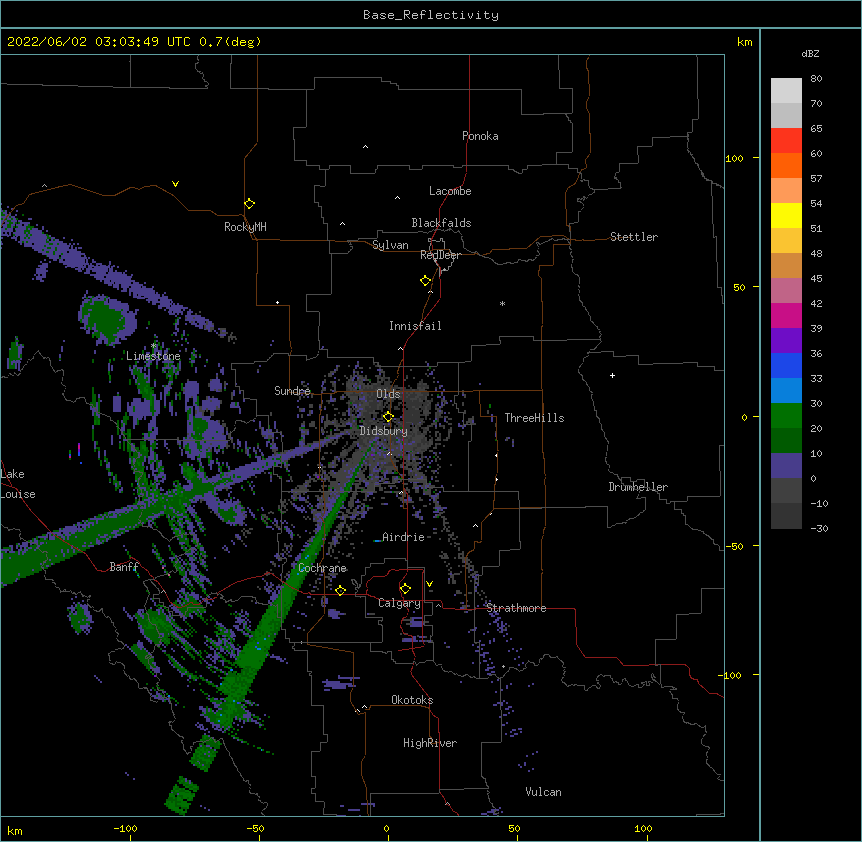Click the yellow marker above Calgary label

(405, 588)
